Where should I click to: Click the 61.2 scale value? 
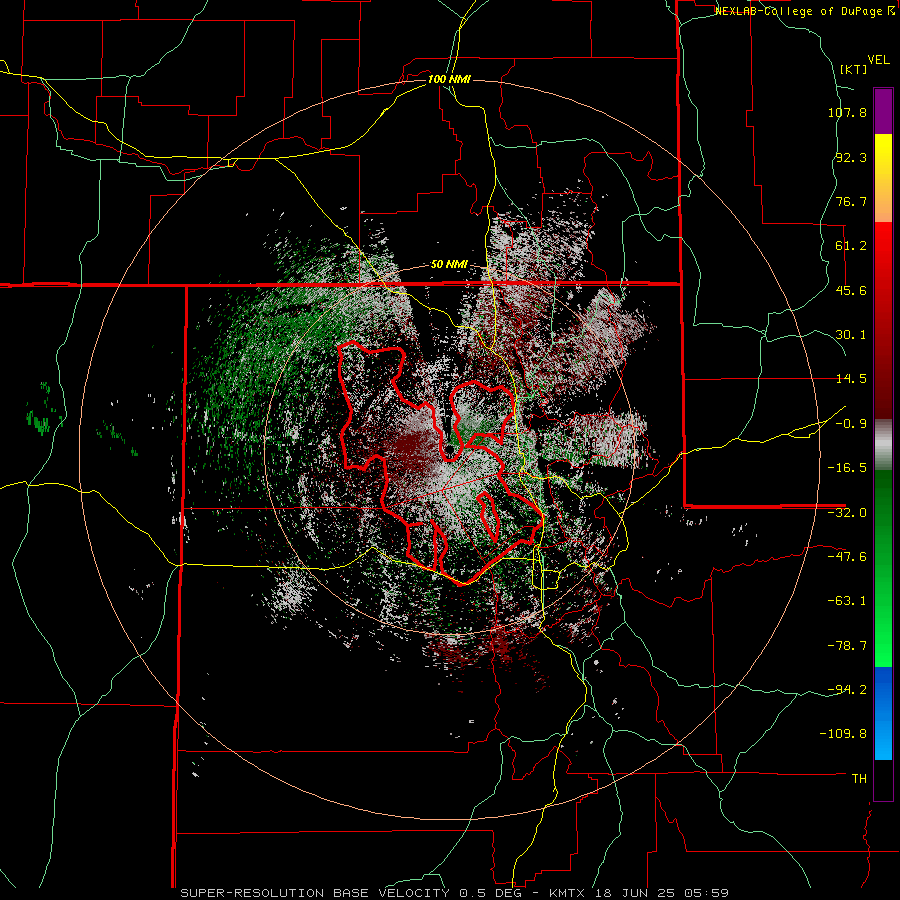(x=851, y=246)
